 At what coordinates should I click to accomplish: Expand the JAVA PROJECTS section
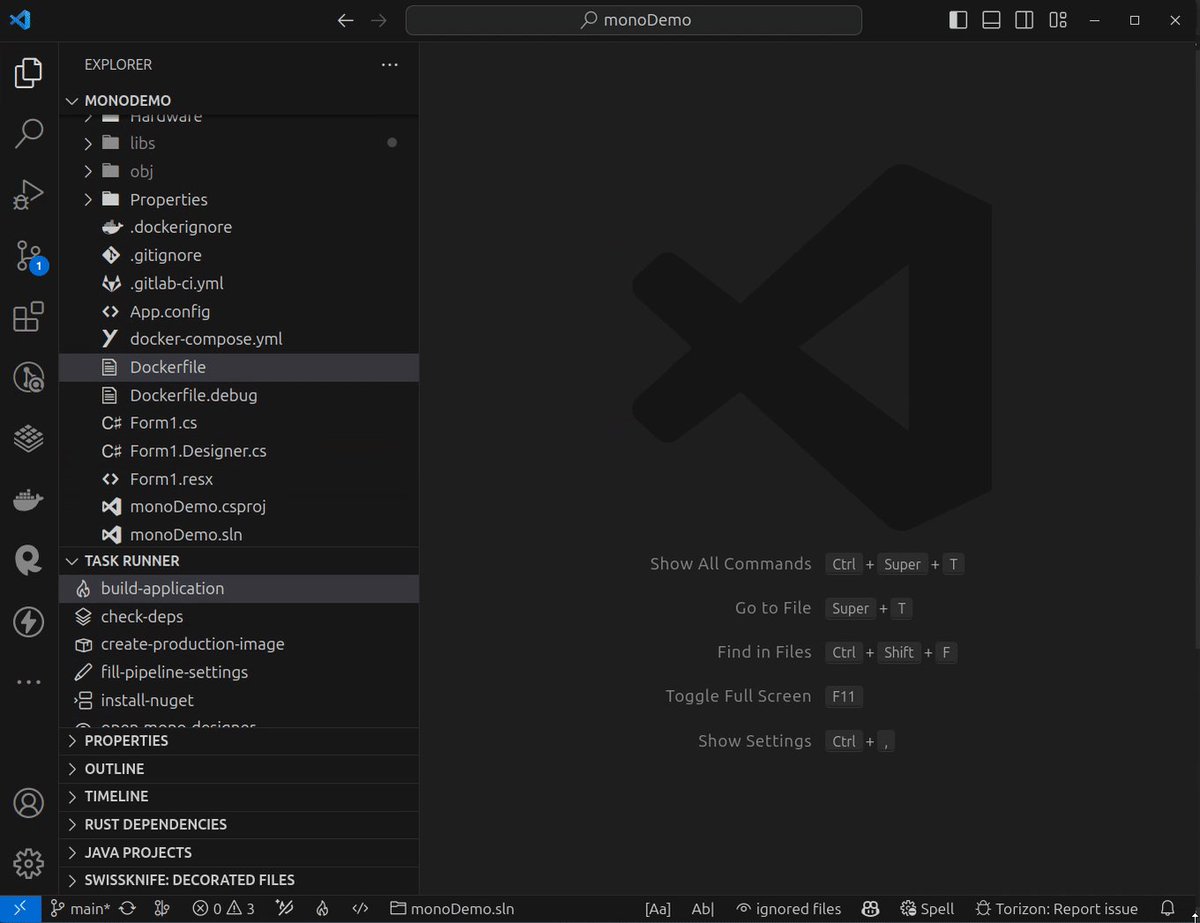(239, 853)
